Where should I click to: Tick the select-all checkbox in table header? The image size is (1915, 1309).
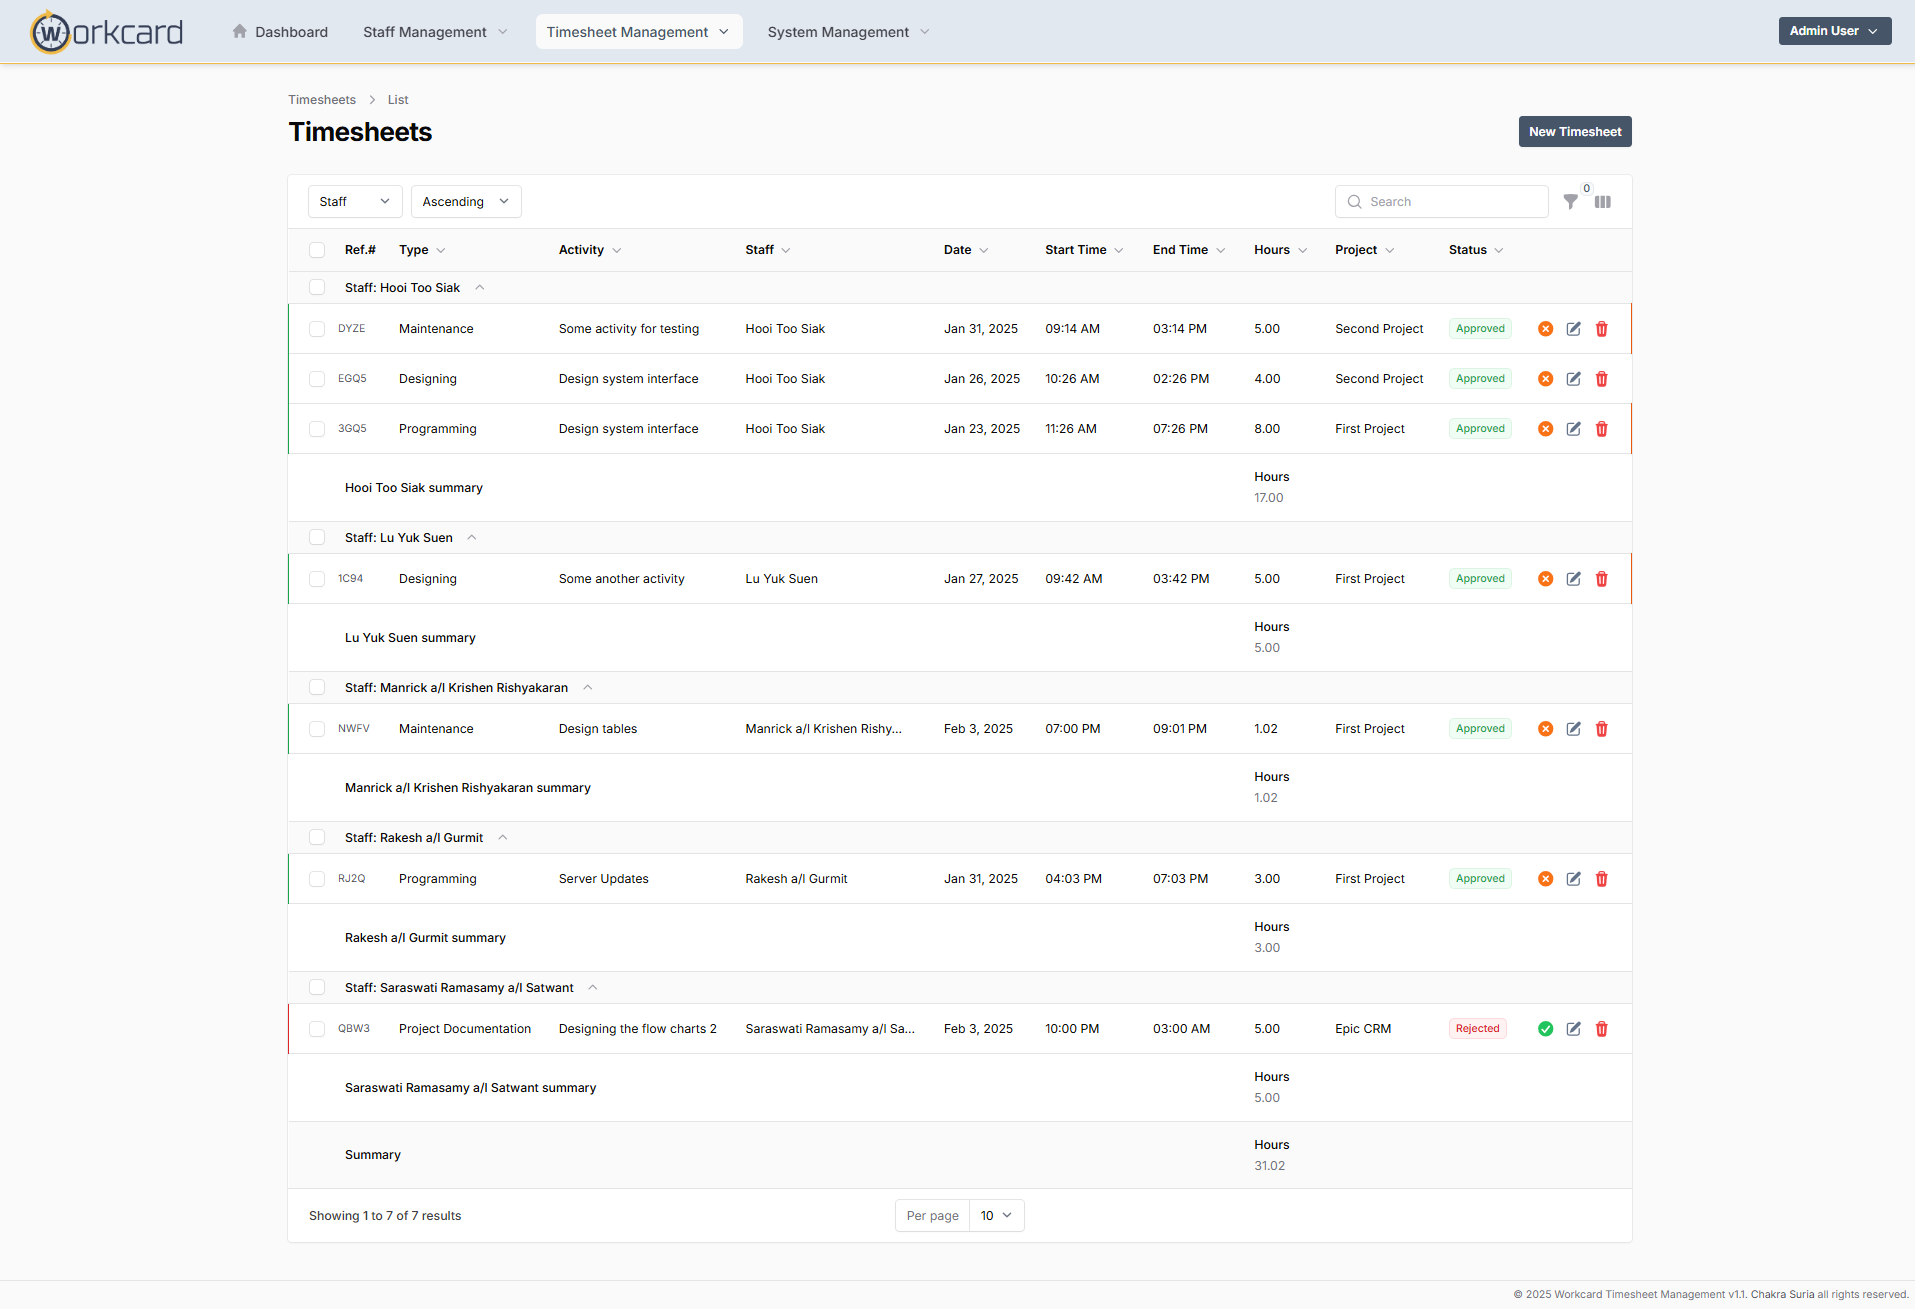click(x=317, y=250)
